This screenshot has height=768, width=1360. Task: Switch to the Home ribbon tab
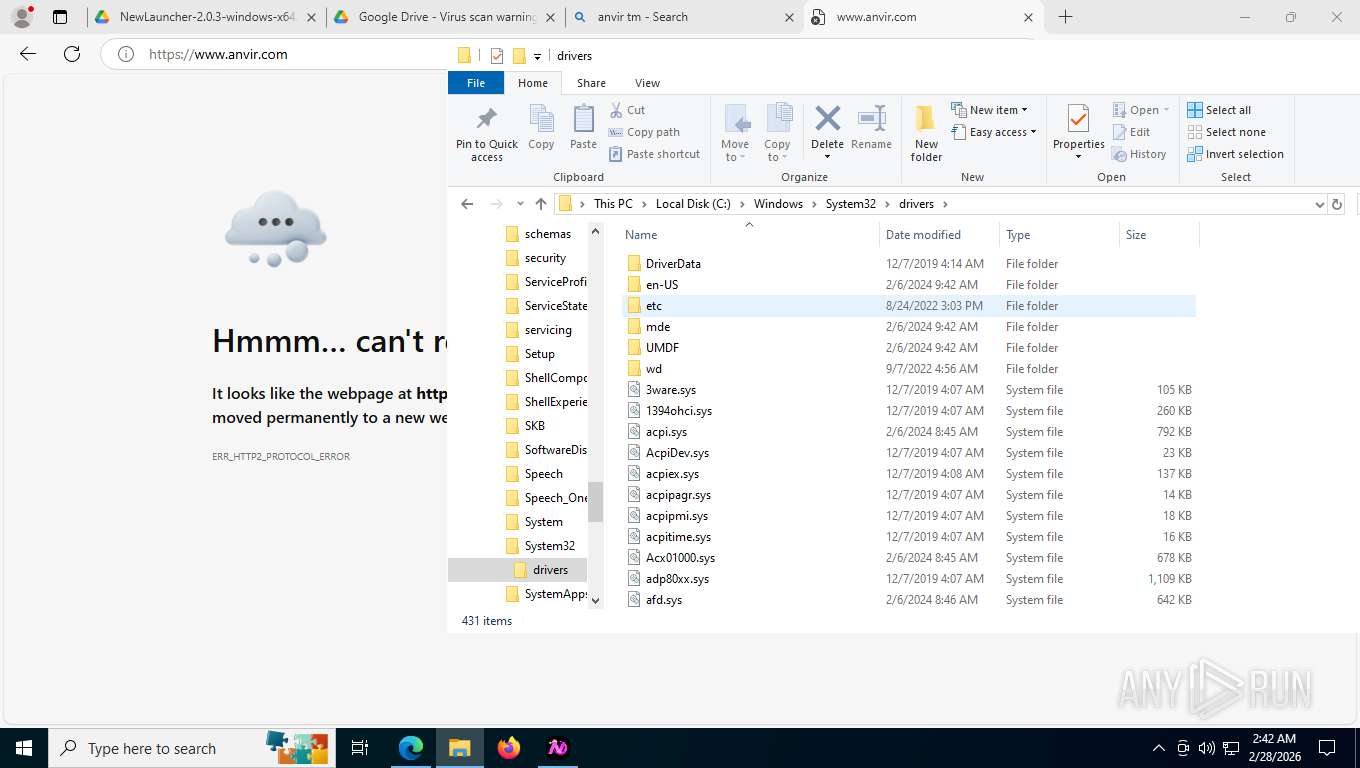point(533,83)
